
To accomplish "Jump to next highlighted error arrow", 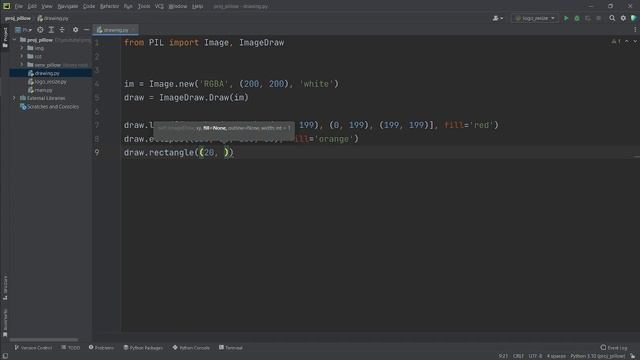I will [x=635, y=41].
